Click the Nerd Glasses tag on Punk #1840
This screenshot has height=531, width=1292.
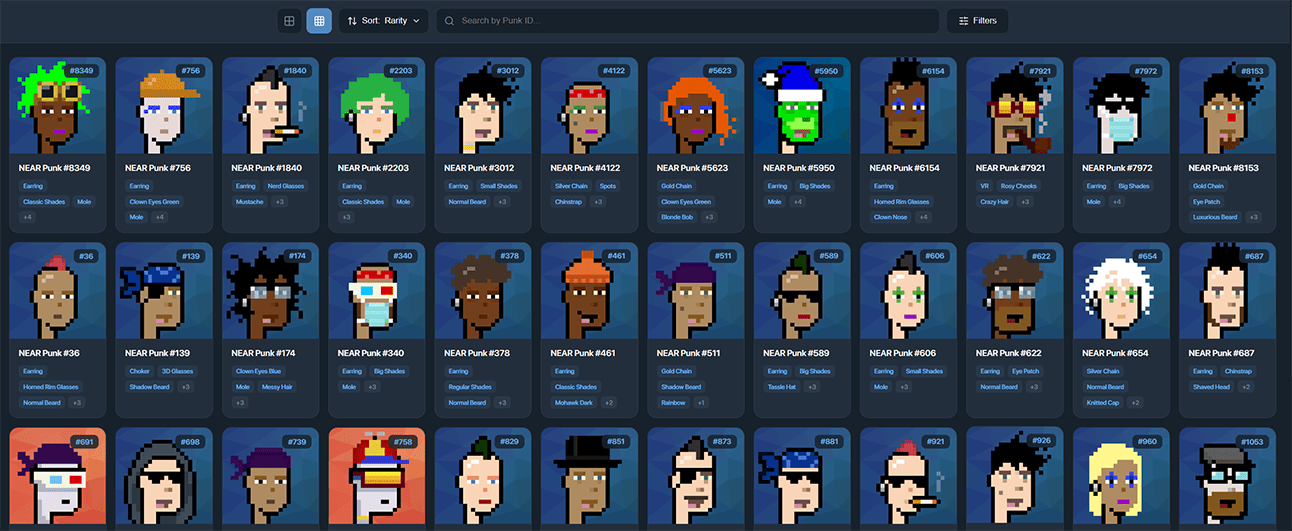285,186
